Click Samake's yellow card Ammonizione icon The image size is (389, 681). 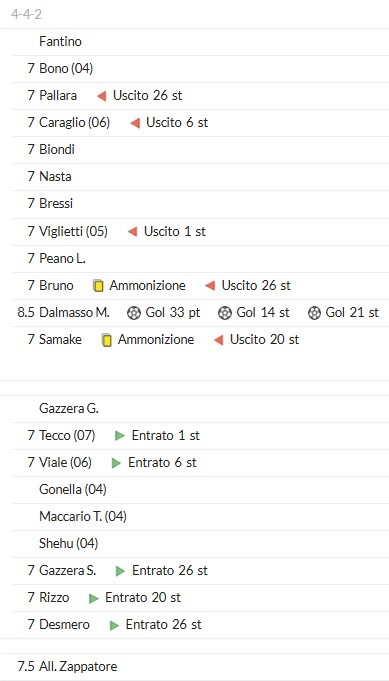(107, 340)
